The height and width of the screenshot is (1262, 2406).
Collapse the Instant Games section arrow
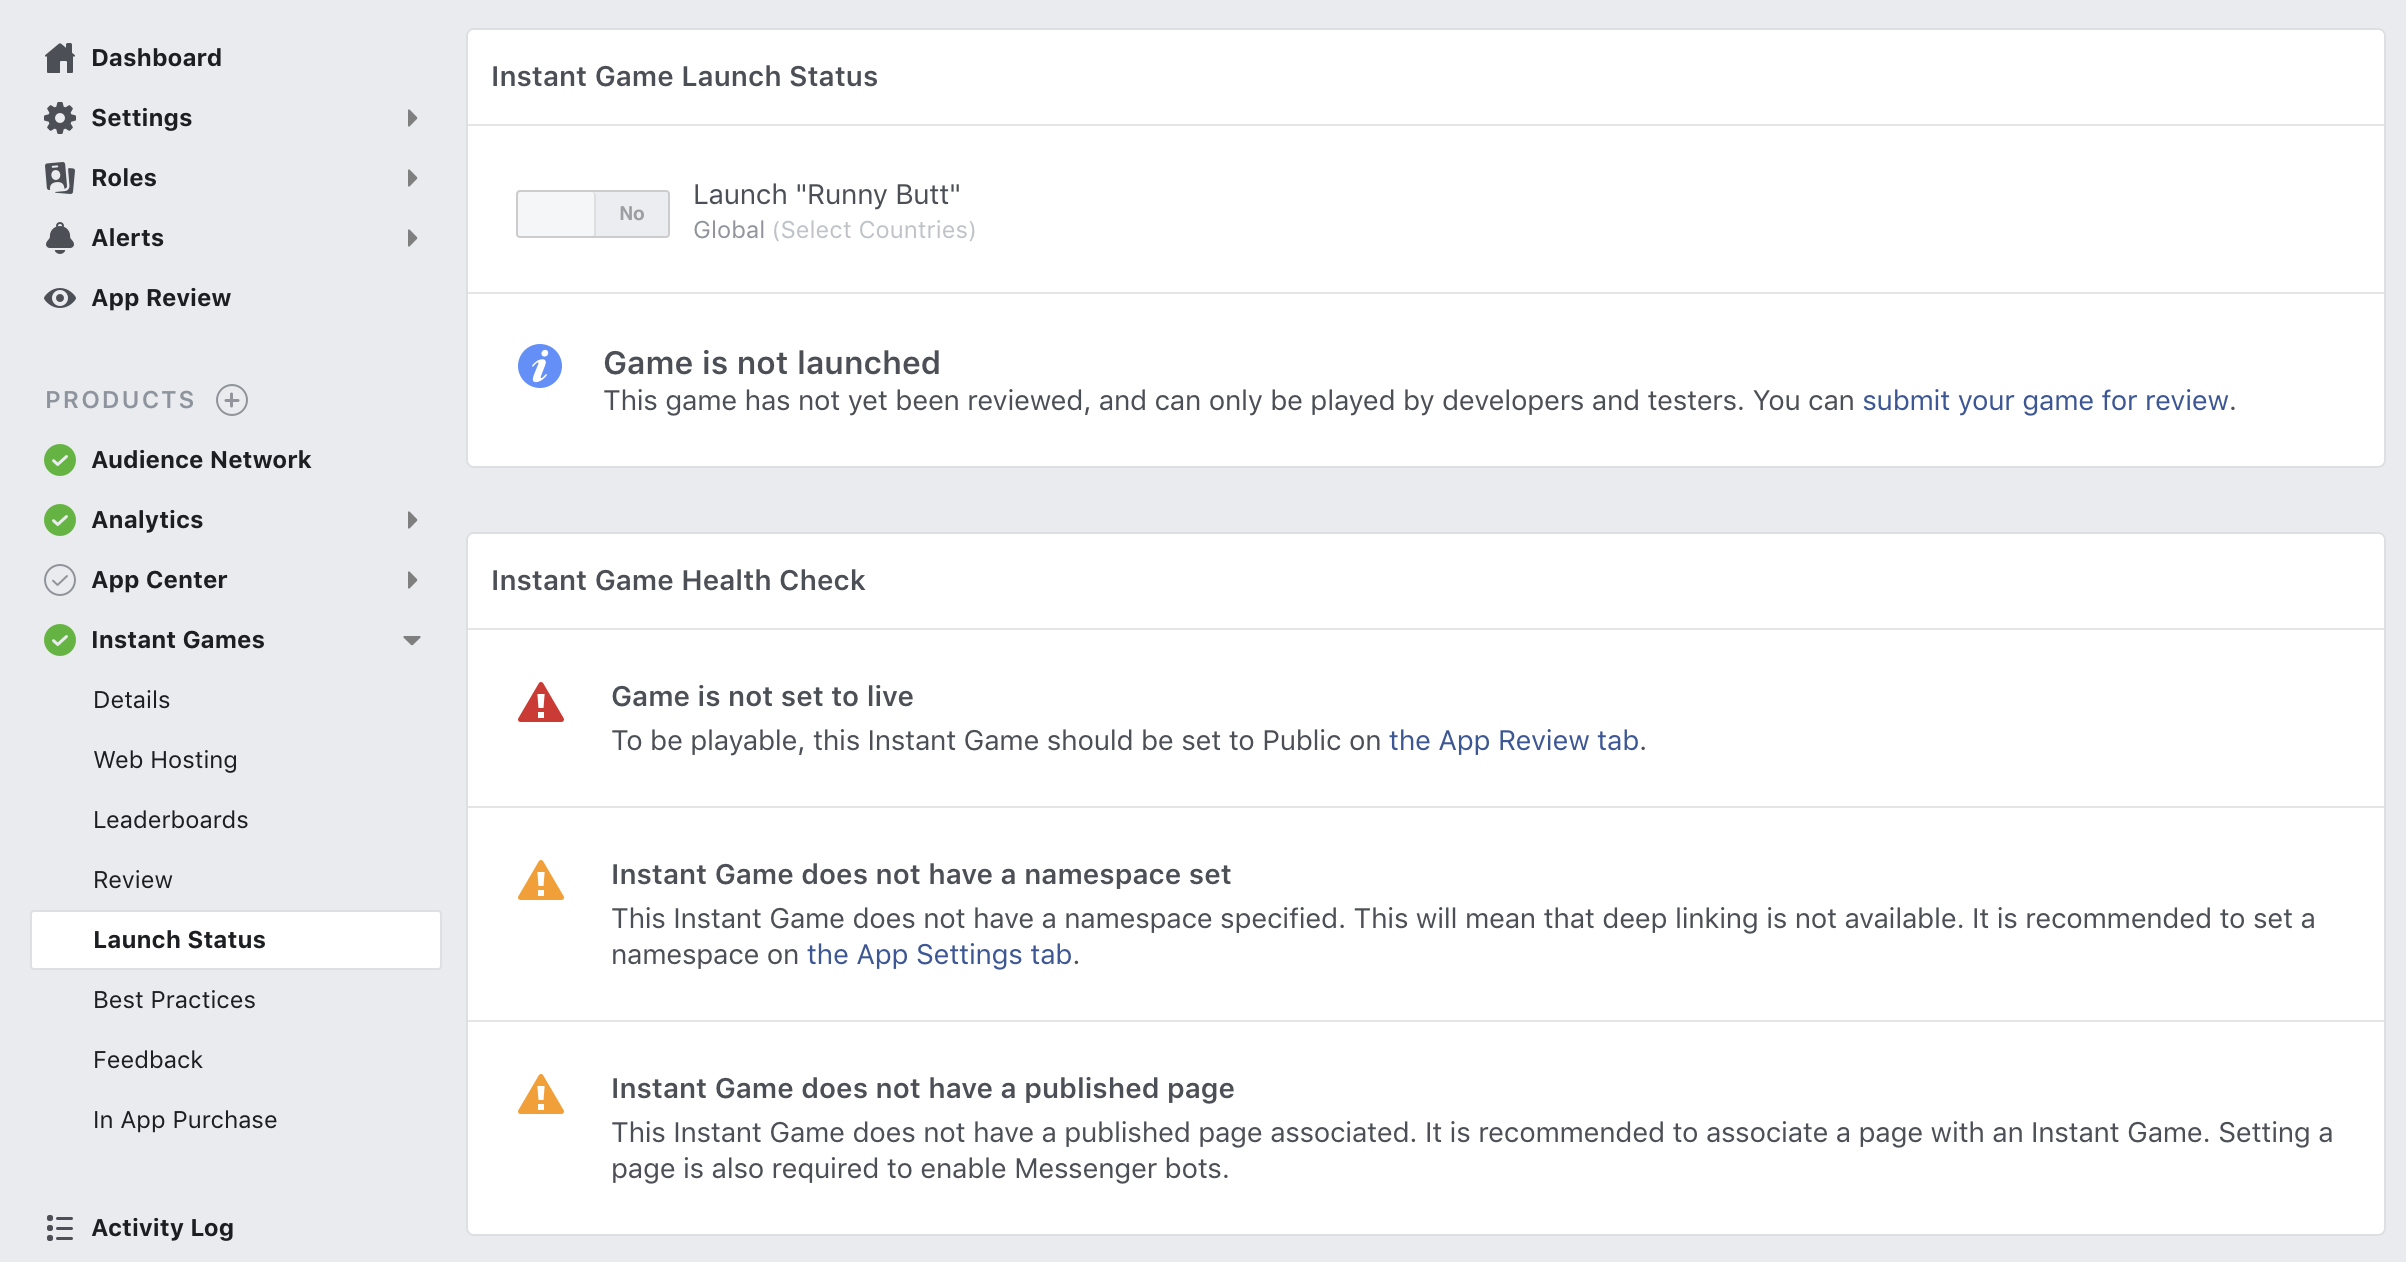412,640
